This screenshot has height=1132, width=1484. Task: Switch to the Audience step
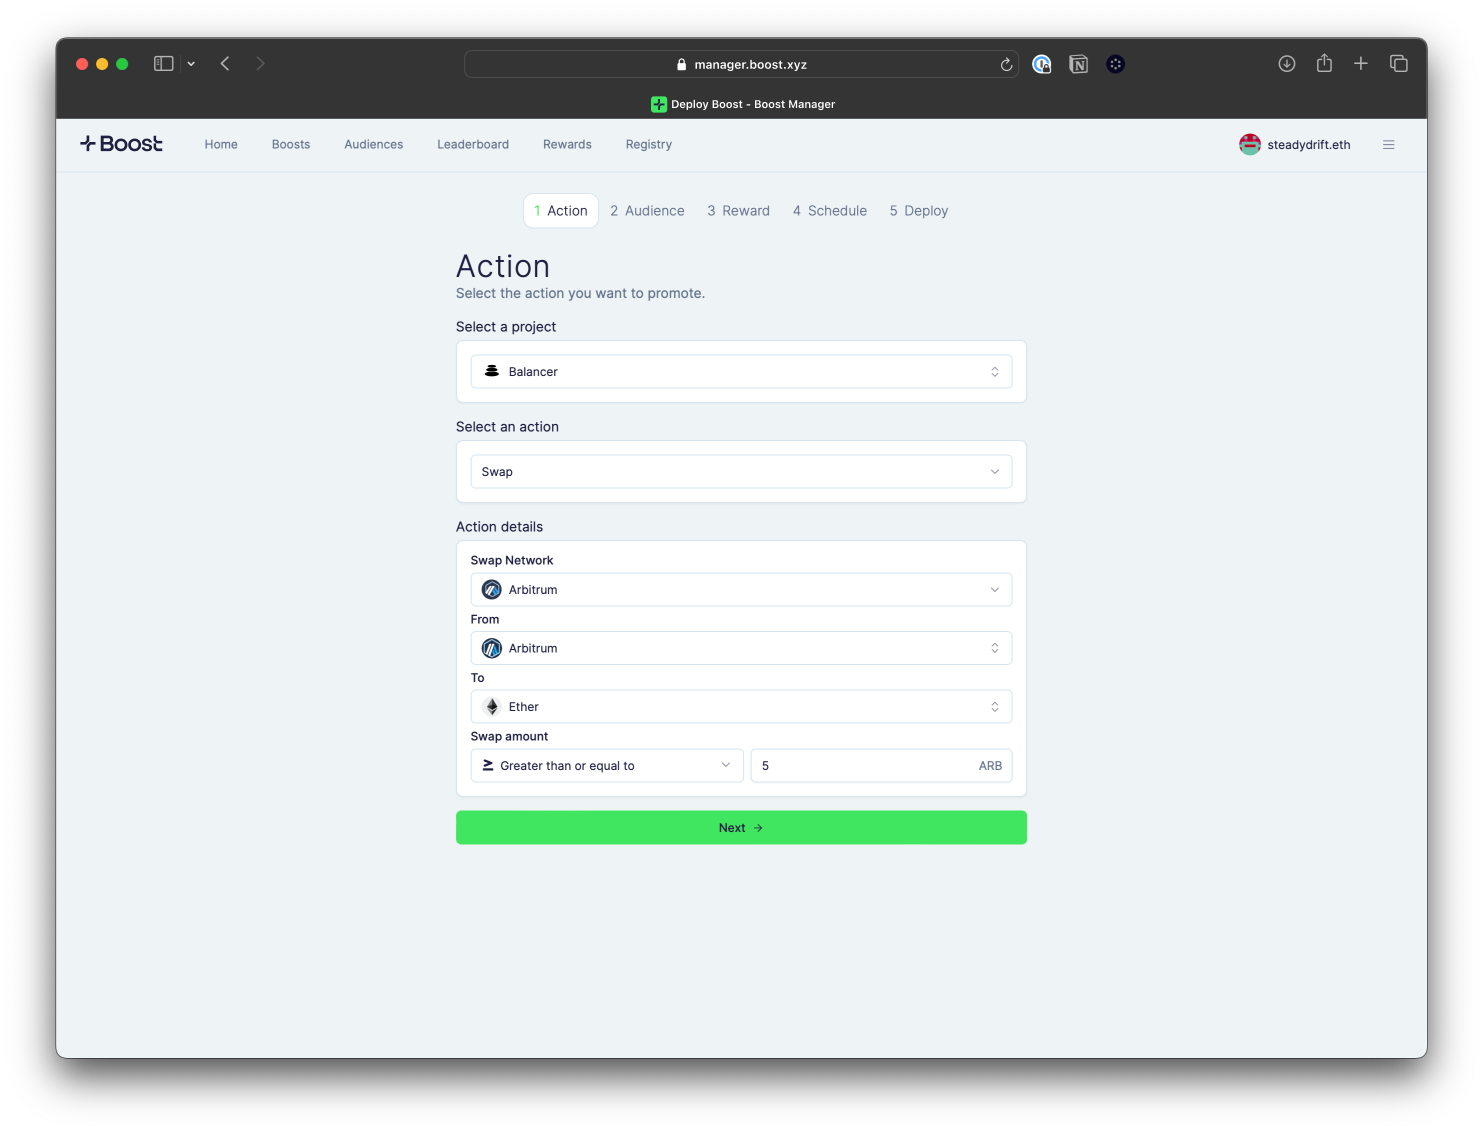(x=647, y=210)
